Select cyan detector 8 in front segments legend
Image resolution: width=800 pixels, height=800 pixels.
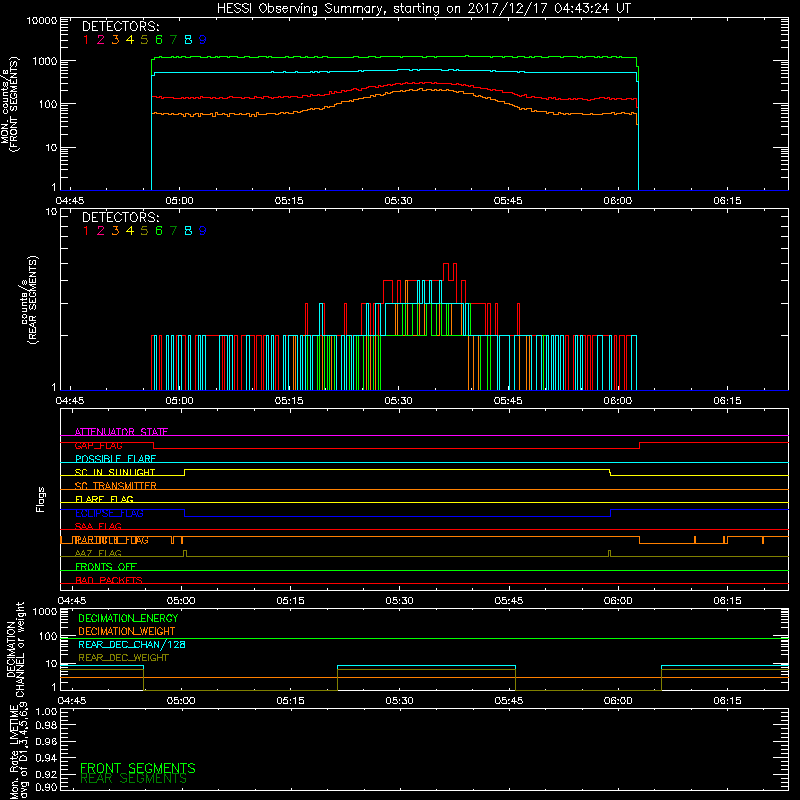[x=188, y=40]
